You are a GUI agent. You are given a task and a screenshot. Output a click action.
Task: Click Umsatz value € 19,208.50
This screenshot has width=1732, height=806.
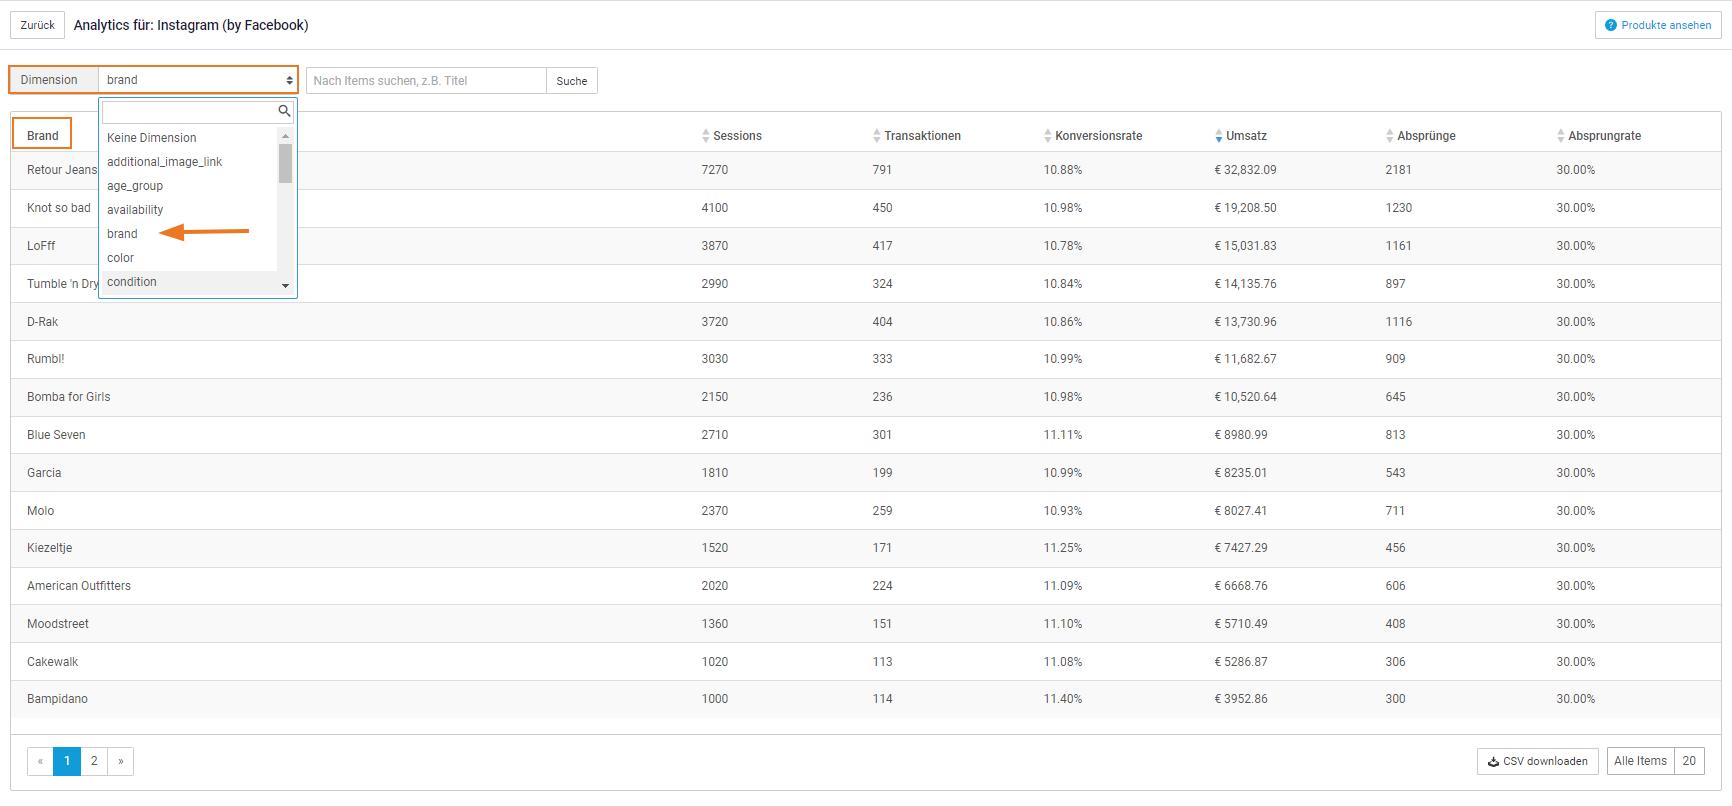pos(1245,208)
